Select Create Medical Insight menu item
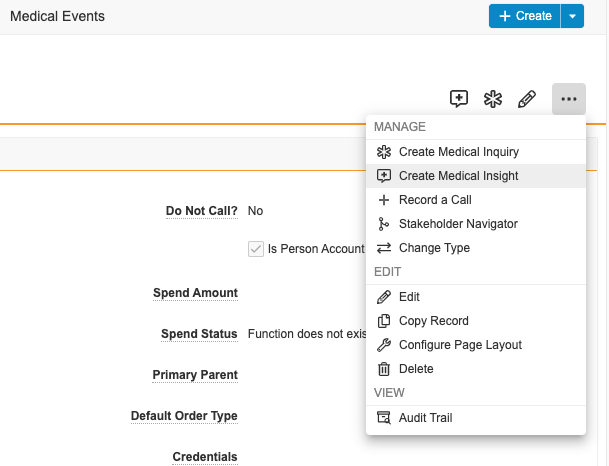Viewport: 609px width, 466px height. point(458,176)
